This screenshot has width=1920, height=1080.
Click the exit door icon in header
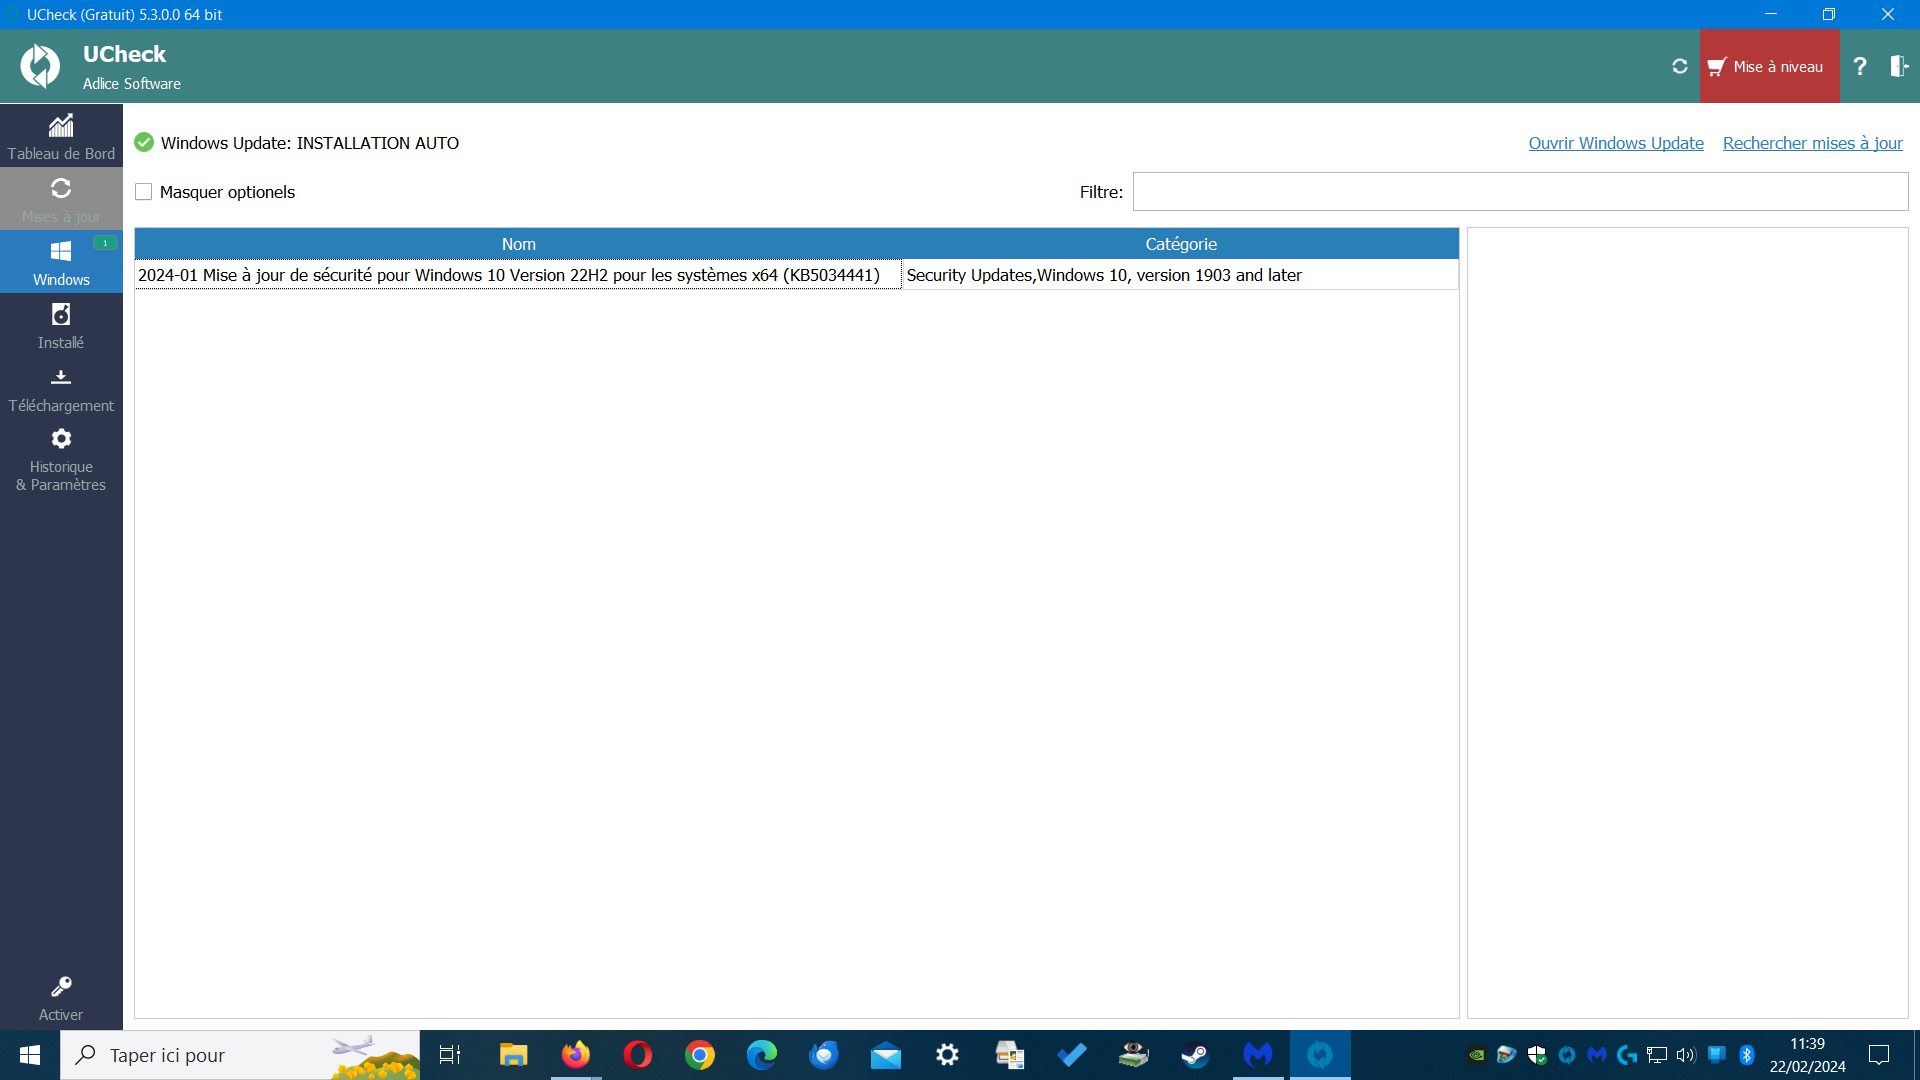pos(1898,67)
